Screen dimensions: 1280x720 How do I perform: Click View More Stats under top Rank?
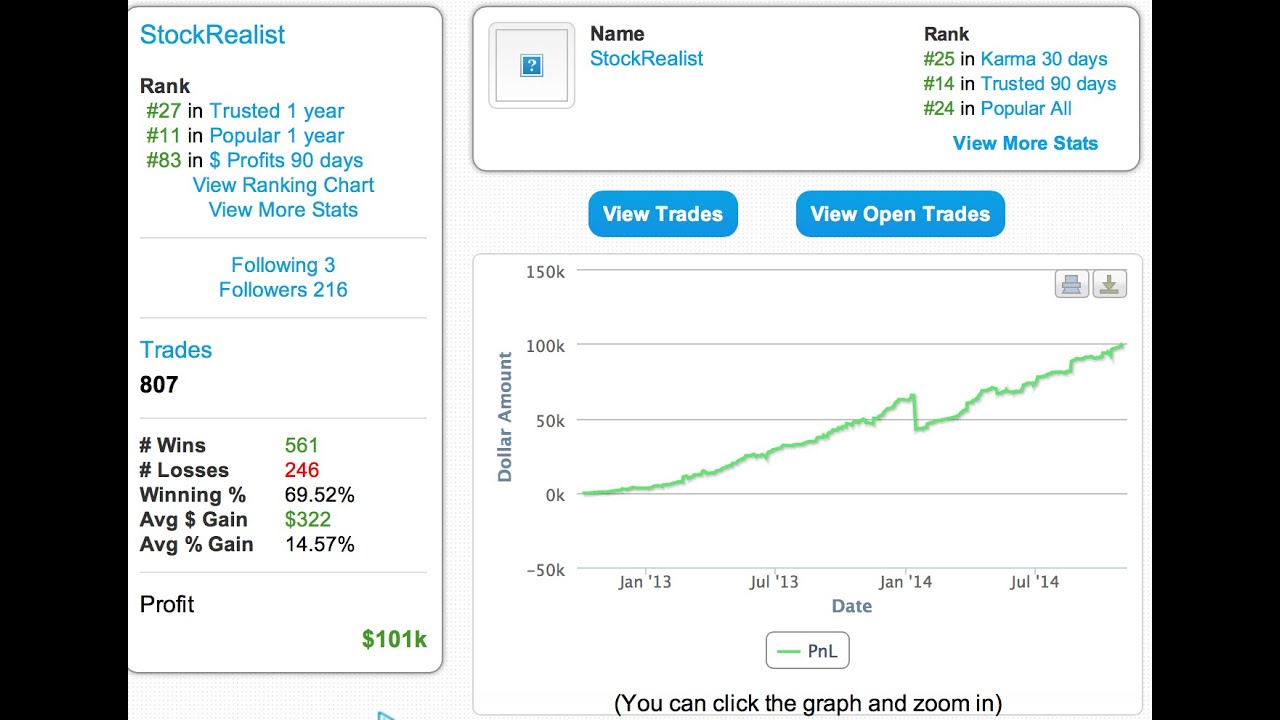1025,143
